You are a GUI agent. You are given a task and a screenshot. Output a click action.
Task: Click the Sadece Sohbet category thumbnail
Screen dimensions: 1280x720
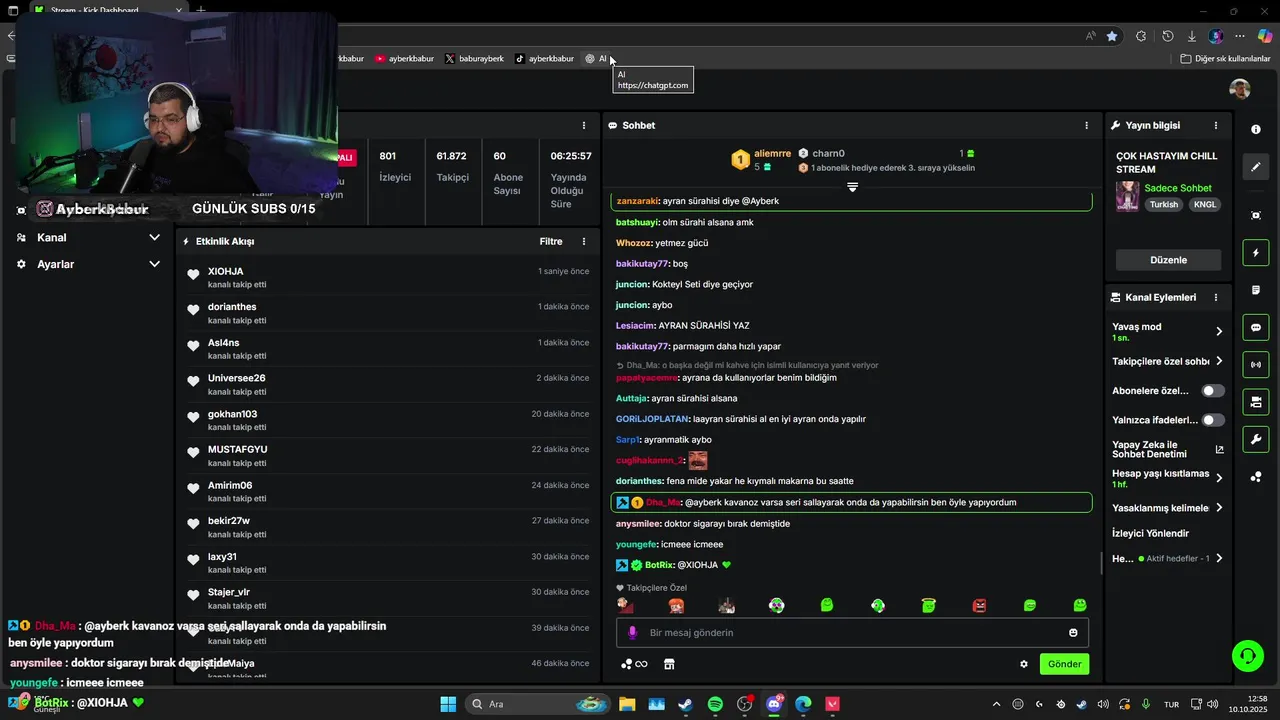[1127, 196]
